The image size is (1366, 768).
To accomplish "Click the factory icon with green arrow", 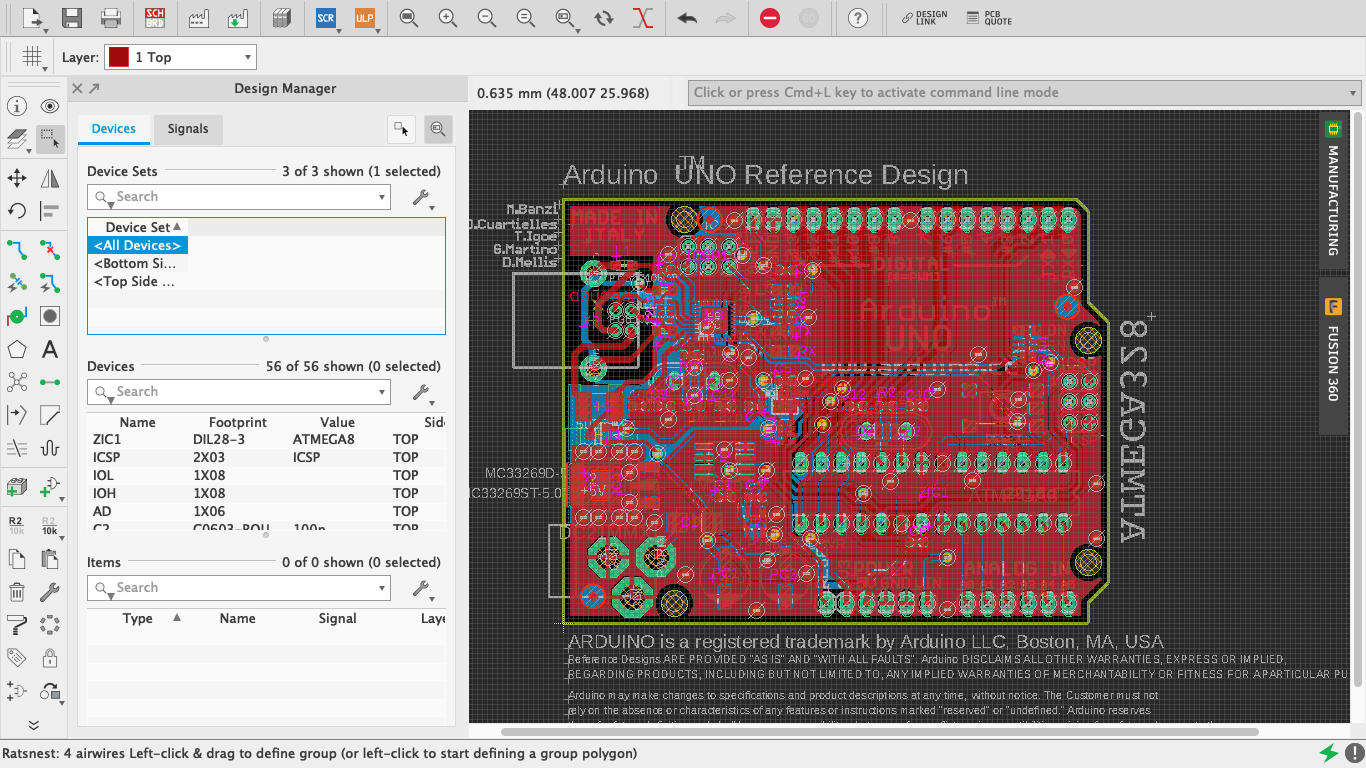I will pyautogui.click(x=237, y=18).
